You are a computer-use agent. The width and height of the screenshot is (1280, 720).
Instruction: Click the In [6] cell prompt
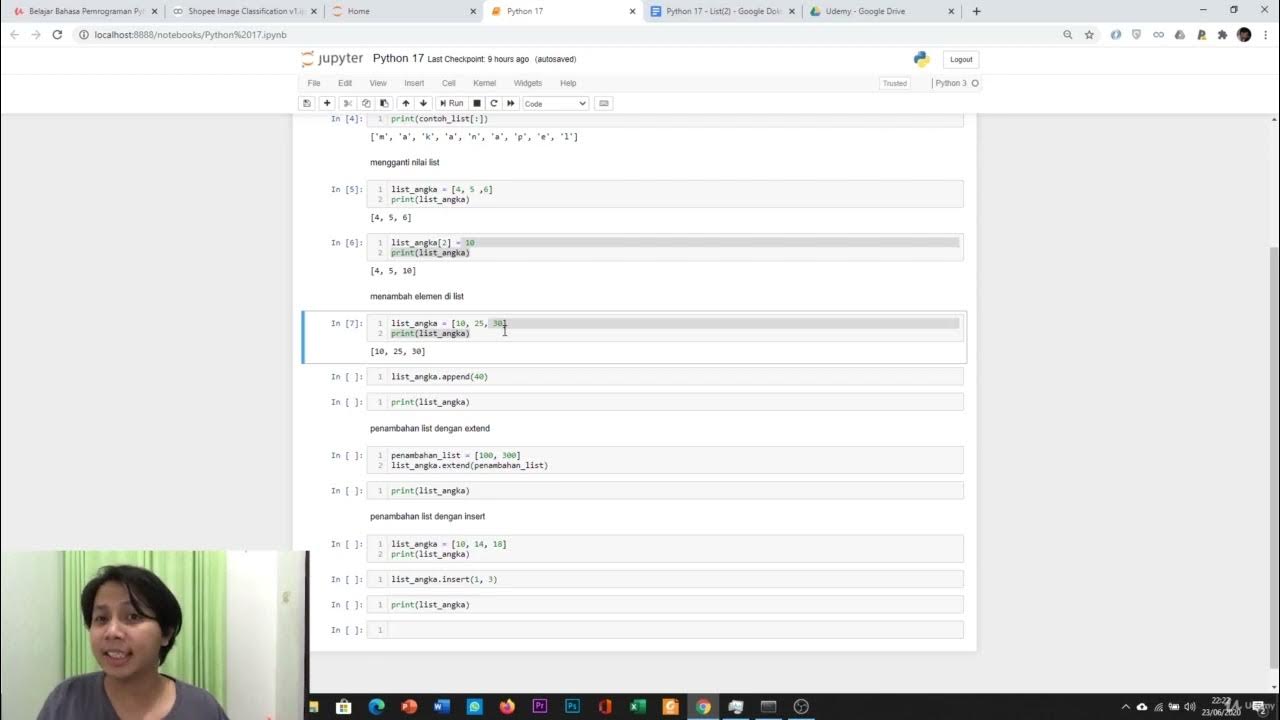pyautogui.click(x=347, y=242)
